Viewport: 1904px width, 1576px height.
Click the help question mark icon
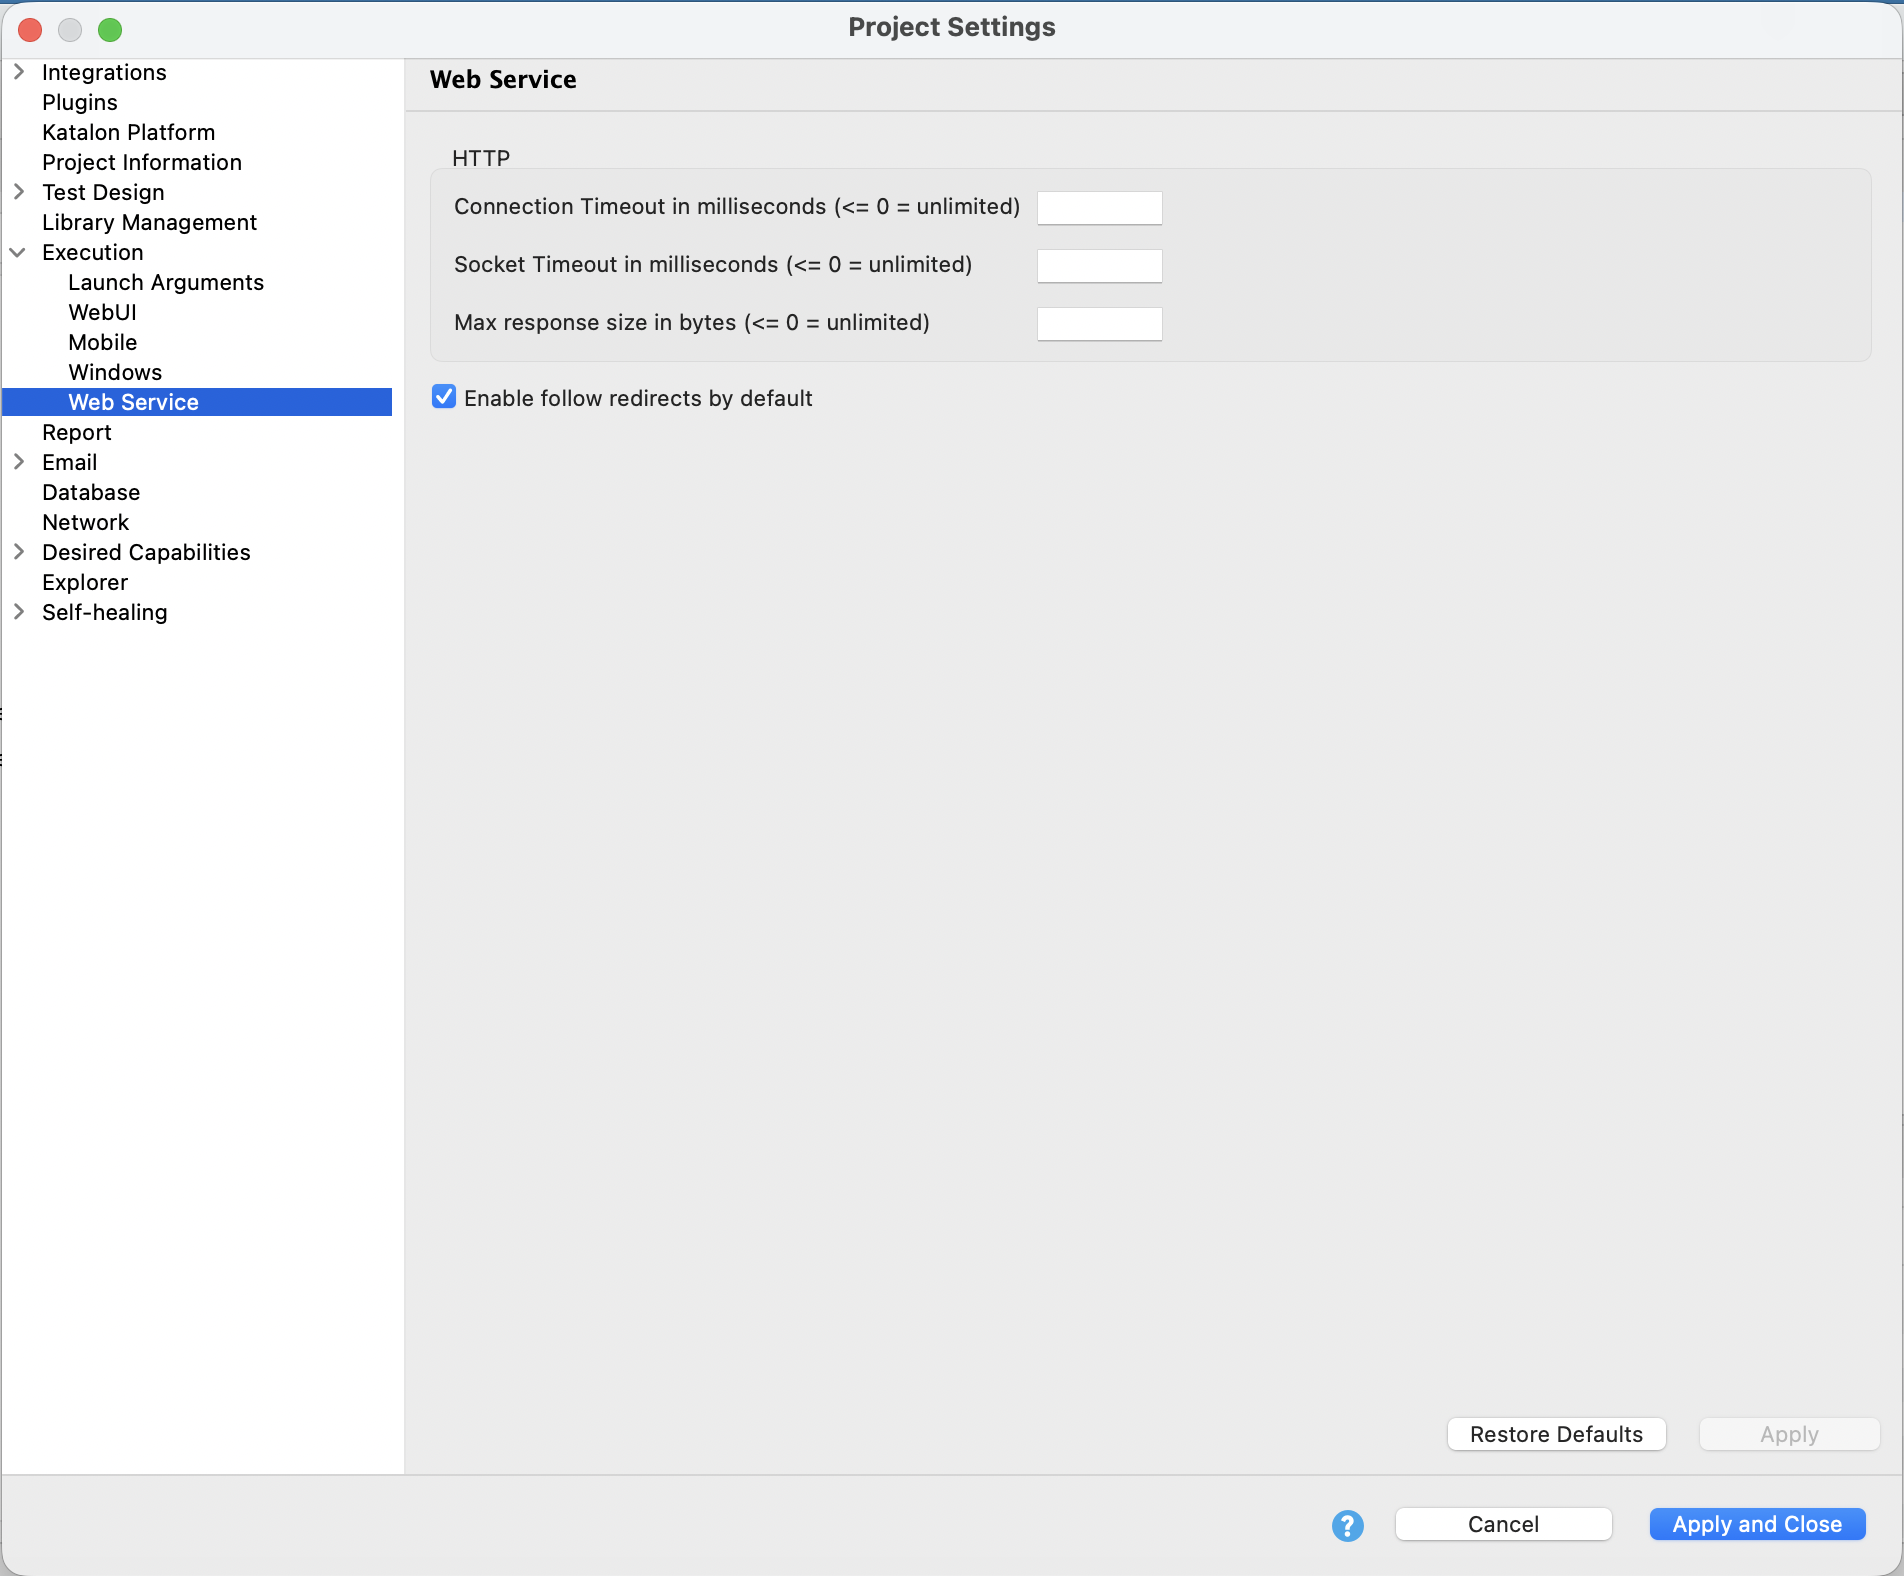(1346, 1526)
